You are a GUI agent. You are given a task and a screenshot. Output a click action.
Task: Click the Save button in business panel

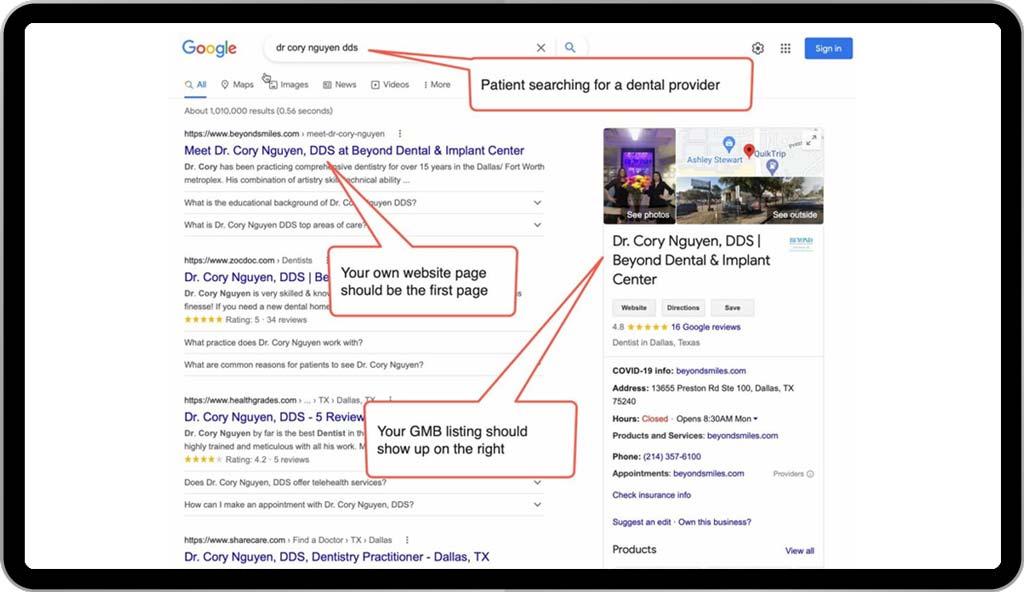[x=732, y=308]
